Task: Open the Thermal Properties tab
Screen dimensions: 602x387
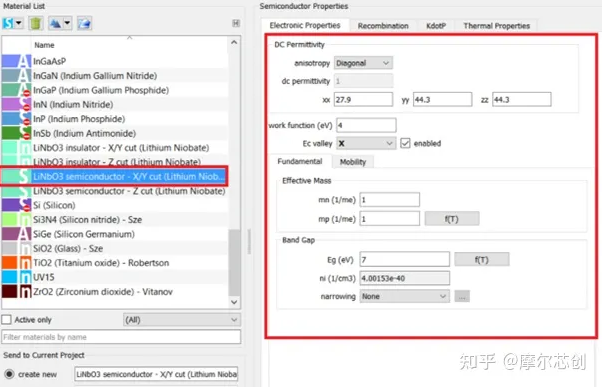Action: [x=496, y=26]
